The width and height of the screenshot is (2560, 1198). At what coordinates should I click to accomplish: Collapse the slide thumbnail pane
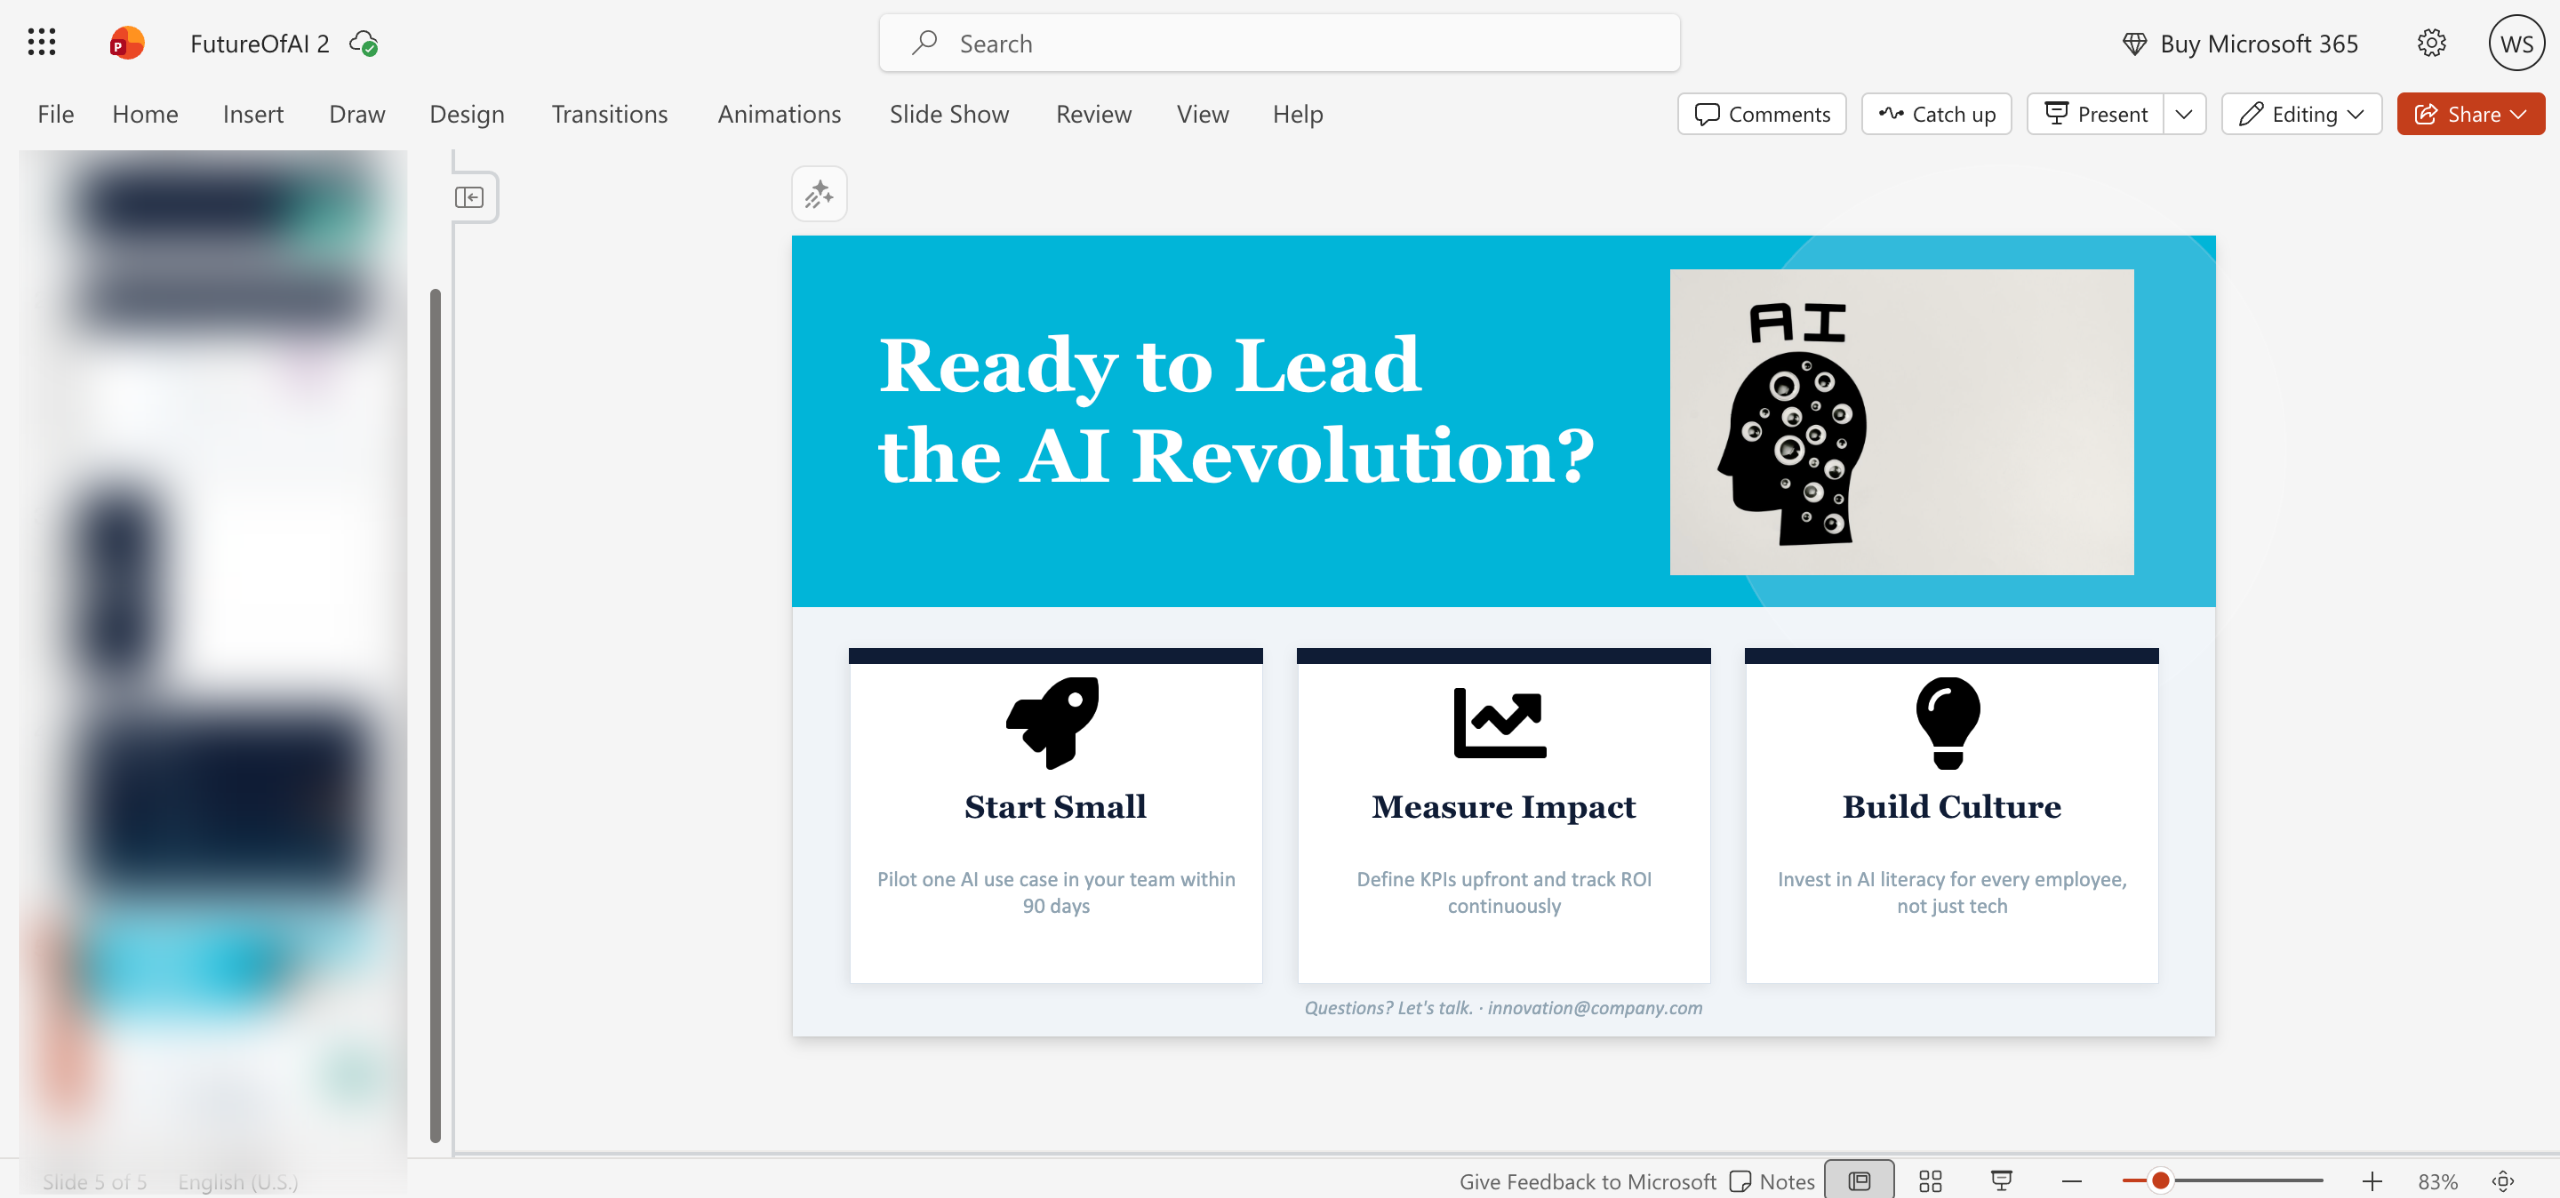(x=469, y=197)
